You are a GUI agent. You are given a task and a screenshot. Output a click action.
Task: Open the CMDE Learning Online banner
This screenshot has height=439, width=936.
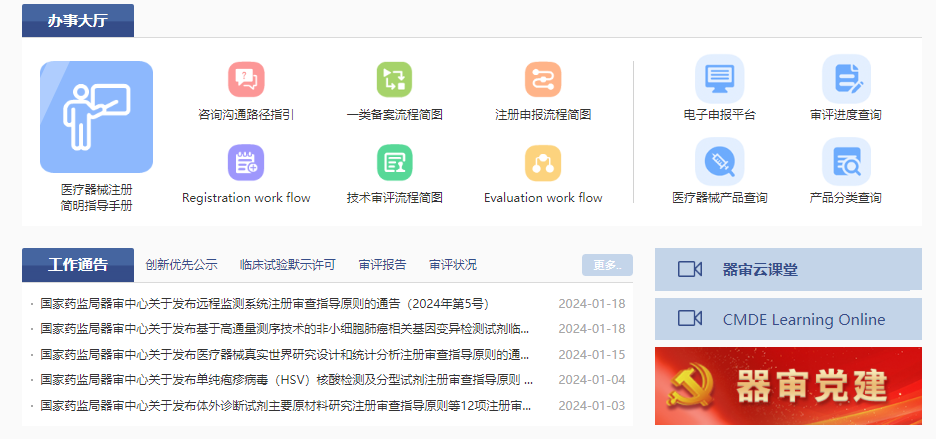point(788,319)
